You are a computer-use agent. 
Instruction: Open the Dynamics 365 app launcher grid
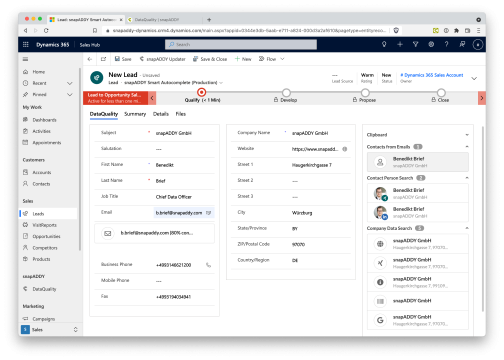(26, 44)
